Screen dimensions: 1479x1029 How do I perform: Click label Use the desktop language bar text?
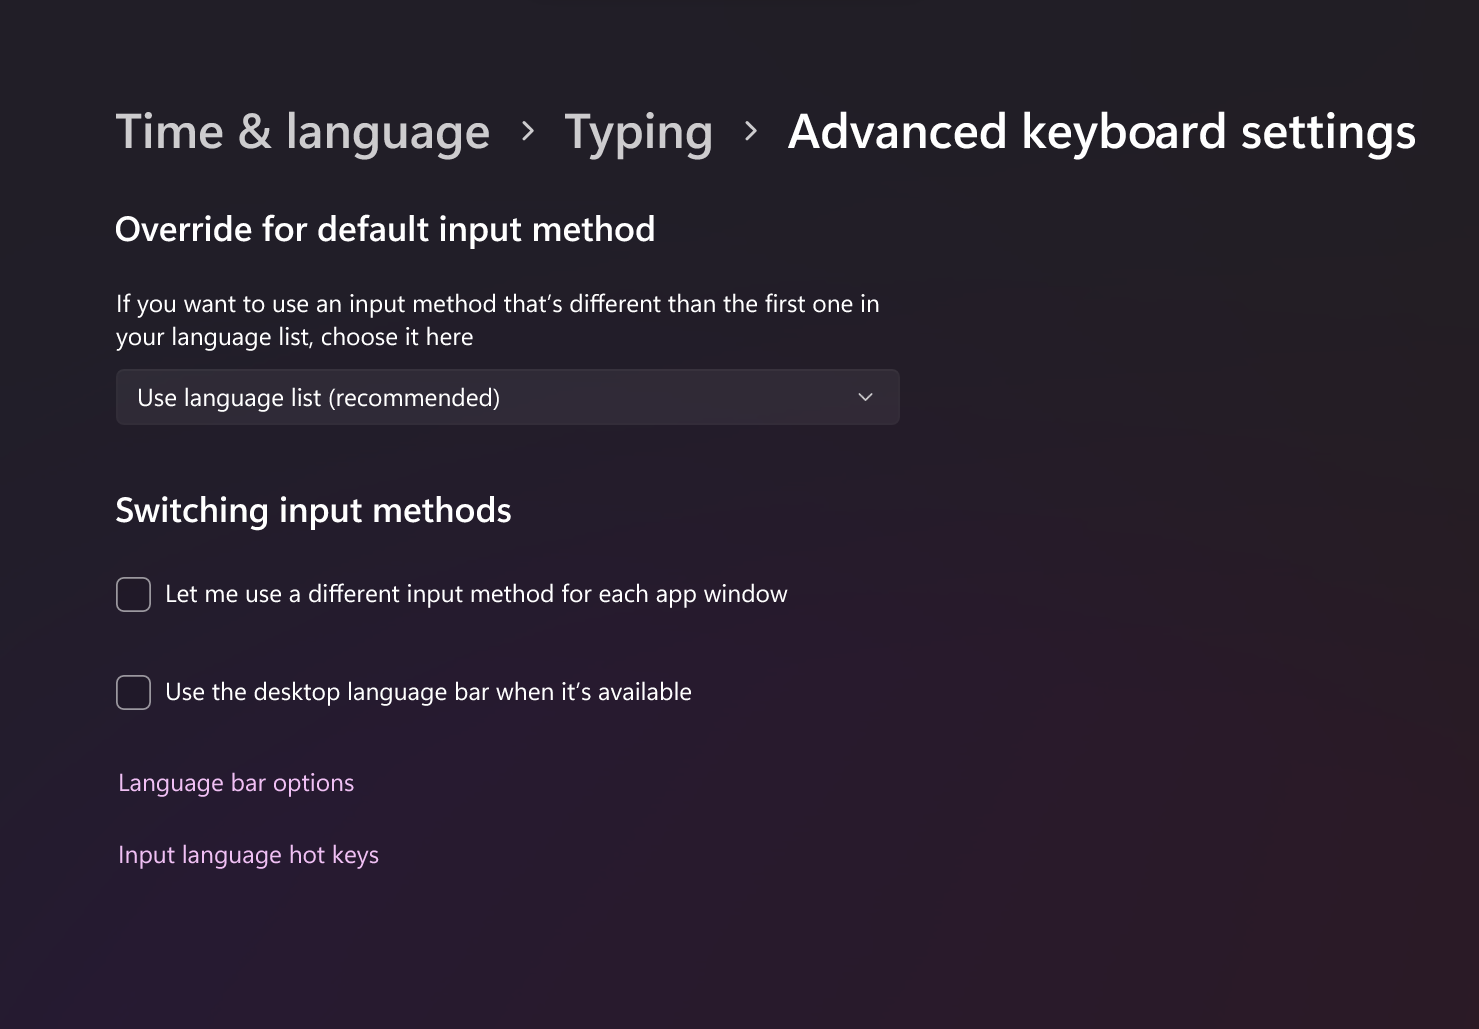(428, 692)
